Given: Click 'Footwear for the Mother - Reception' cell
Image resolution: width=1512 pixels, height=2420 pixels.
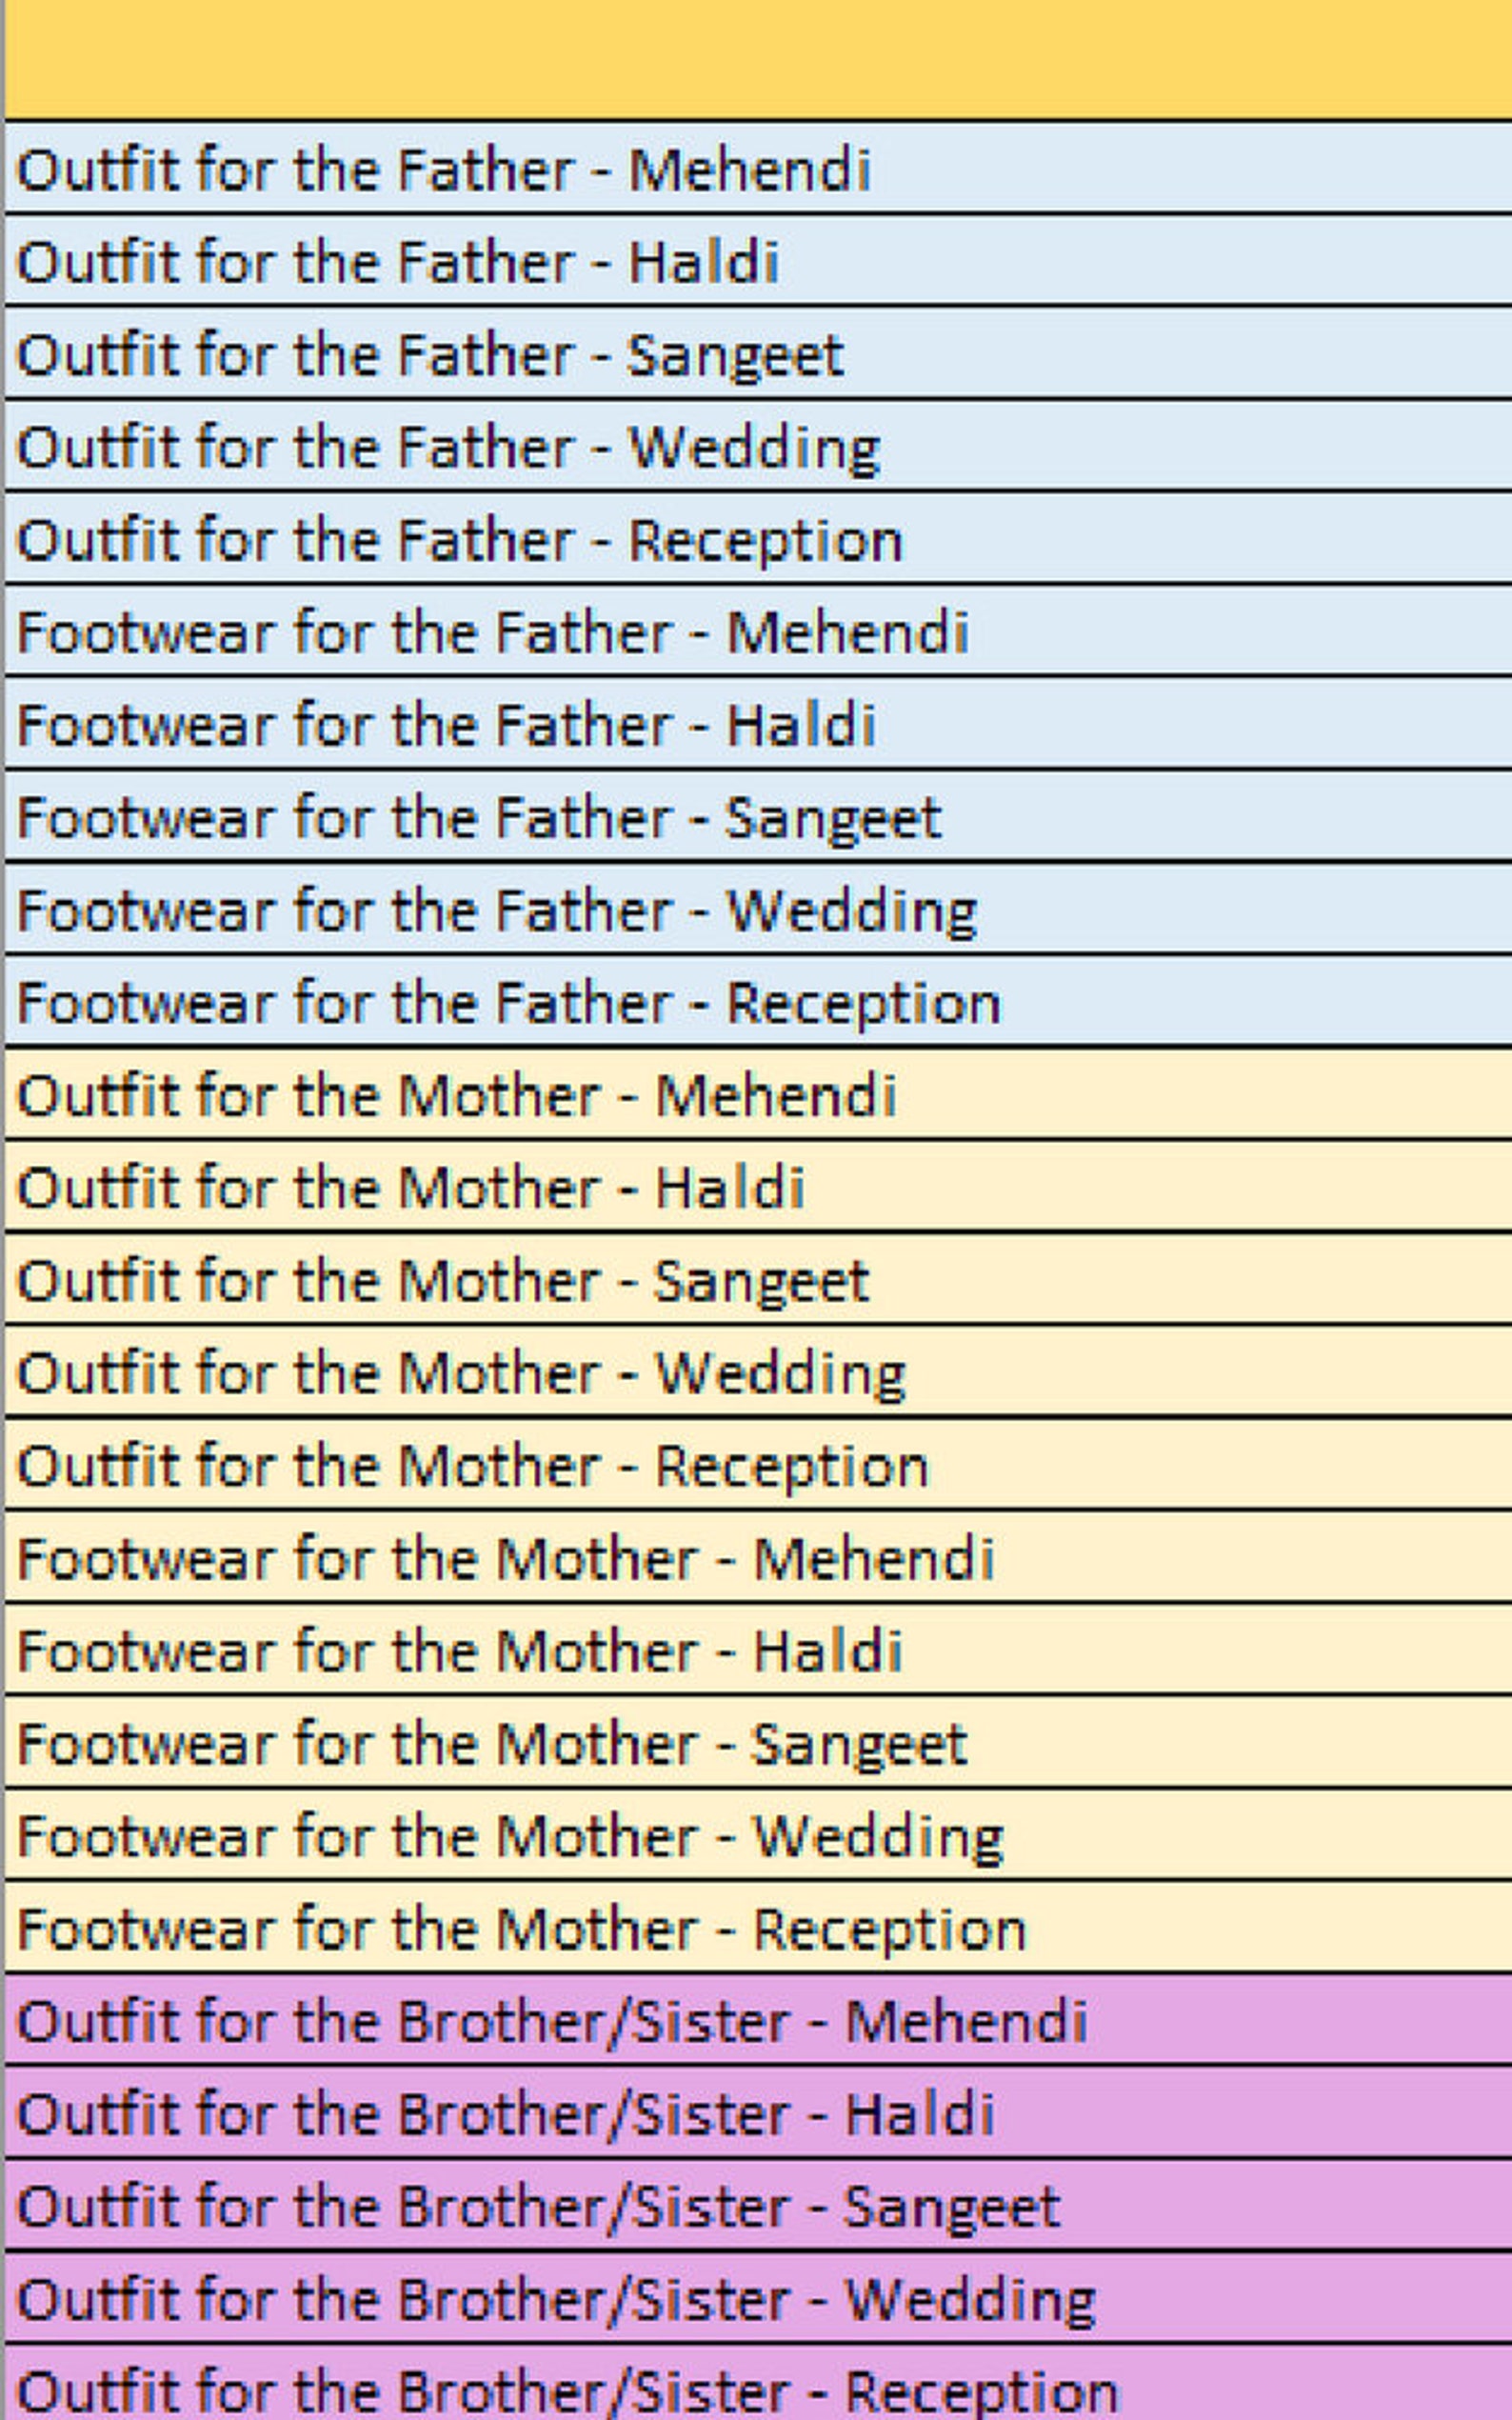Looking at the screenshot, I should click(x=758, y=1928).
